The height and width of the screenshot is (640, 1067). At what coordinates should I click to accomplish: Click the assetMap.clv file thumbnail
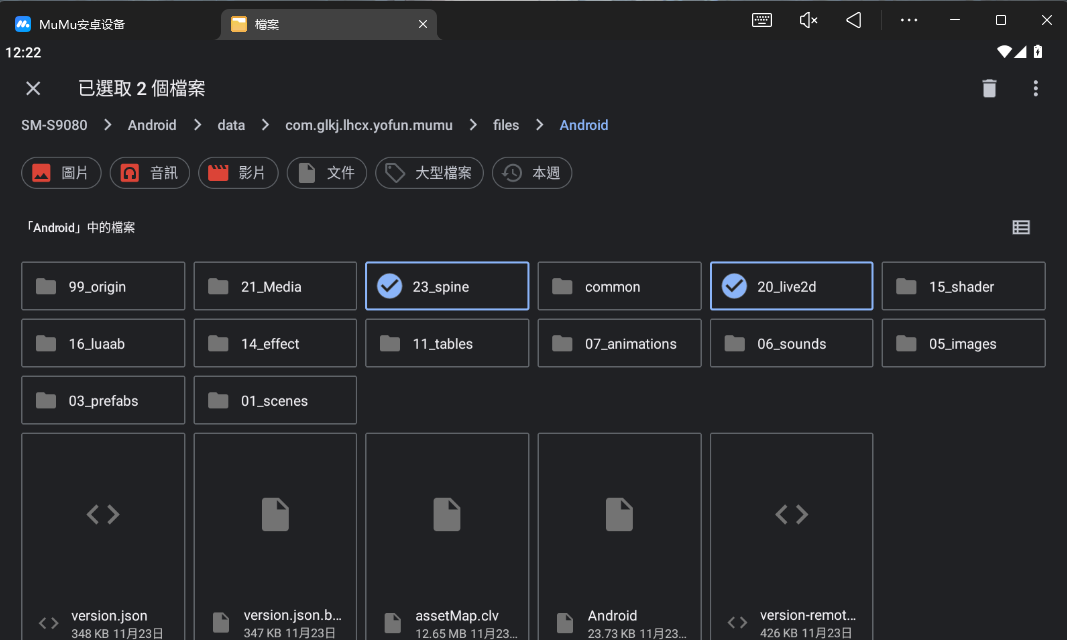click(447, 515)
